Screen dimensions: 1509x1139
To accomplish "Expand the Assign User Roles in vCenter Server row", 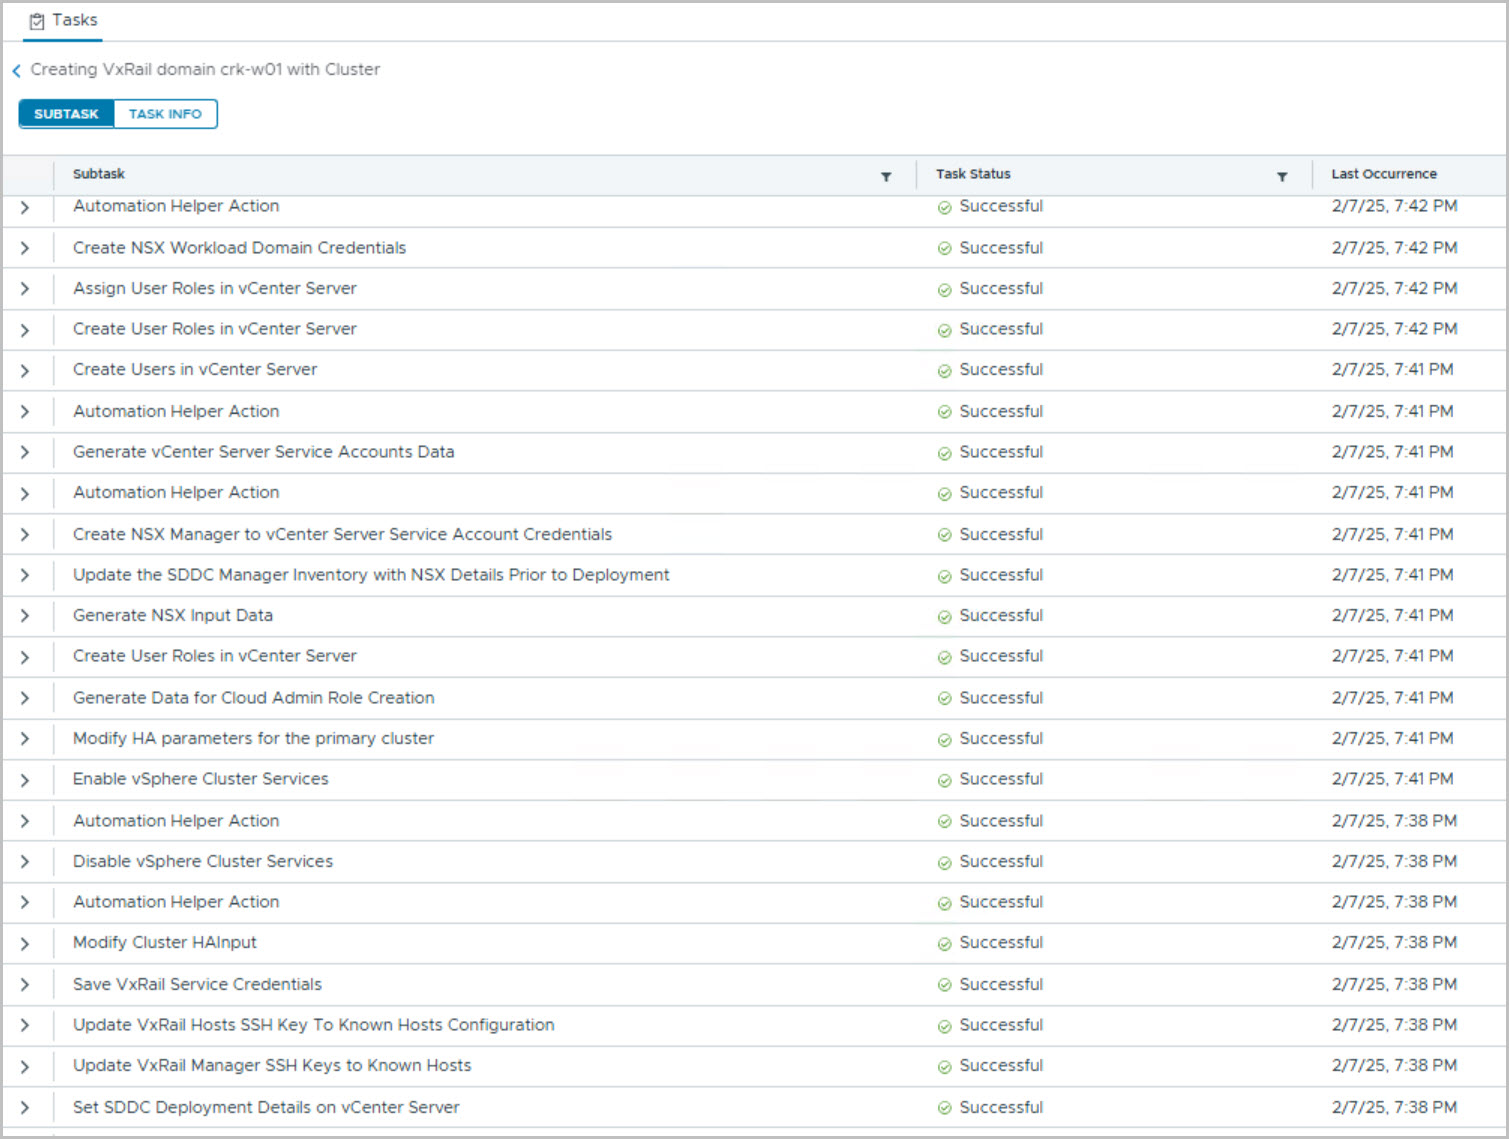I will pos(25,289).
